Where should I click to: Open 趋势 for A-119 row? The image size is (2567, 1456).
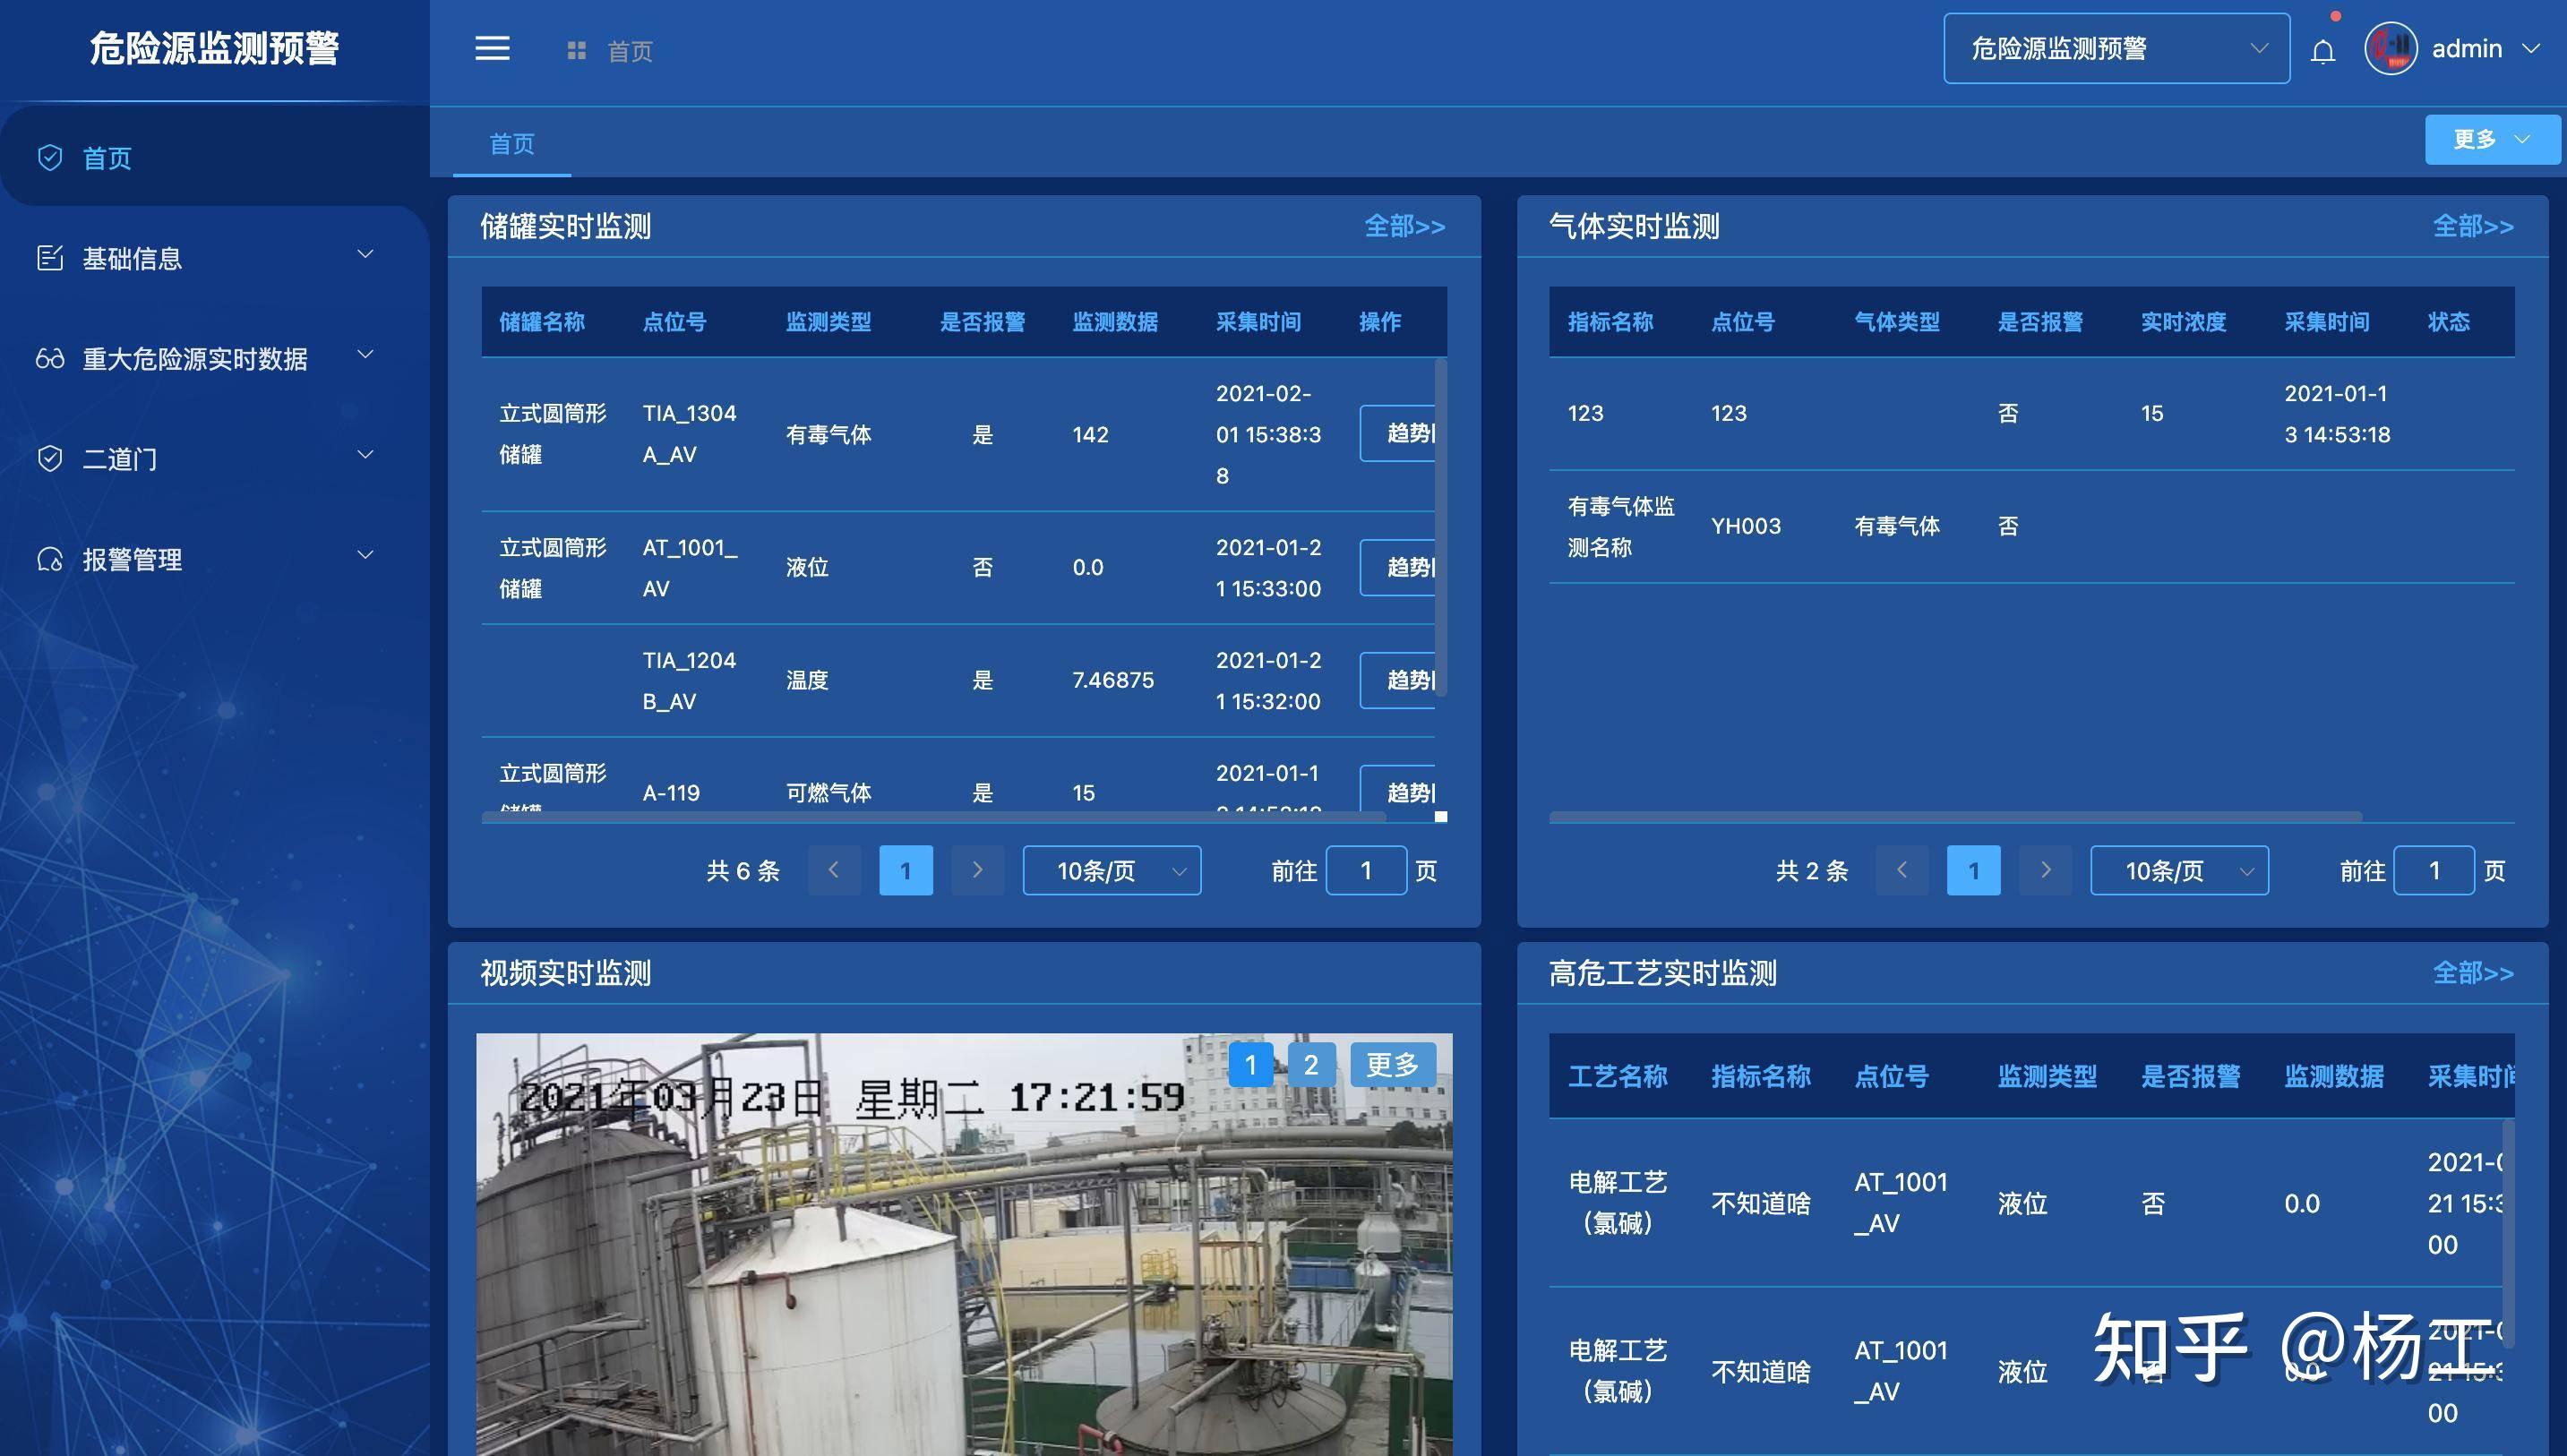(1398, 790)
